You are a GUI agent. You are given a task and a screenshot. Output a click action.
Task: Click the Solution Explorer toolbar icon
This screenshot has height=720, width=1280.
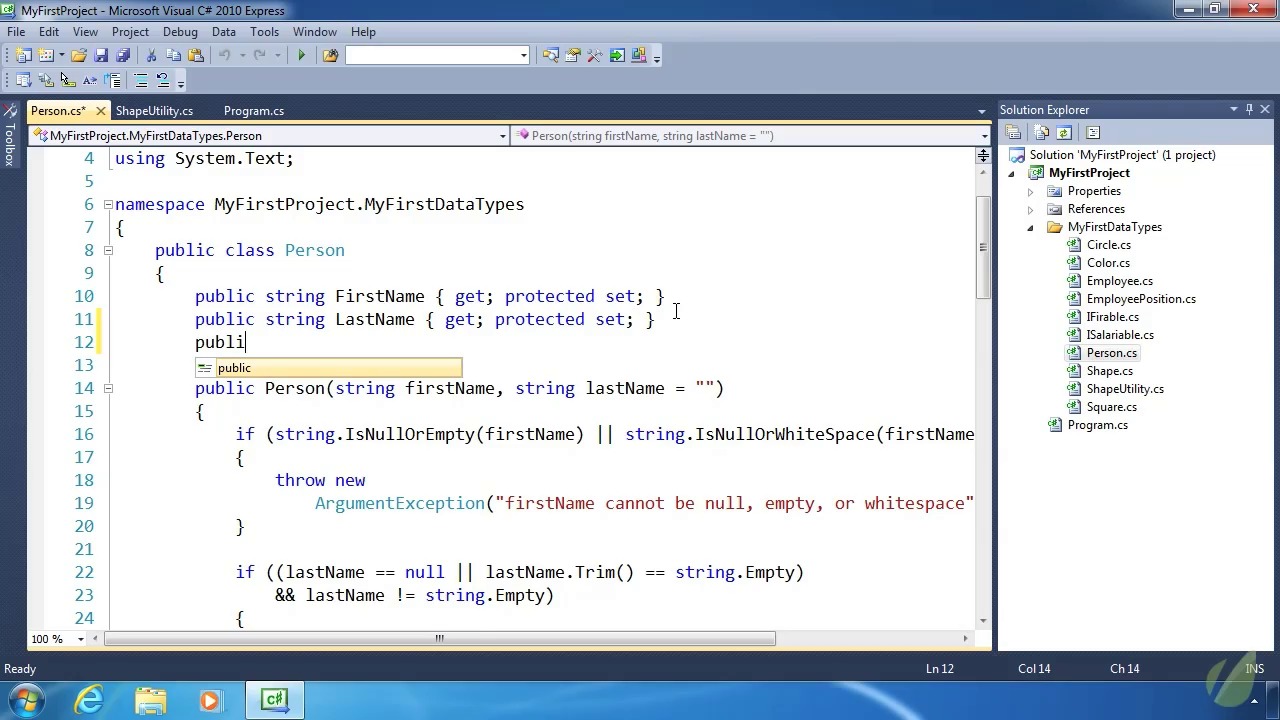click(551, 56)
